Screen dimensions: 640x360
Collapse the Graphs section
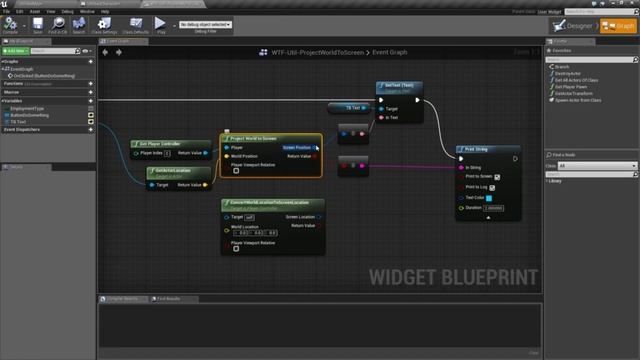pos(2,62)
